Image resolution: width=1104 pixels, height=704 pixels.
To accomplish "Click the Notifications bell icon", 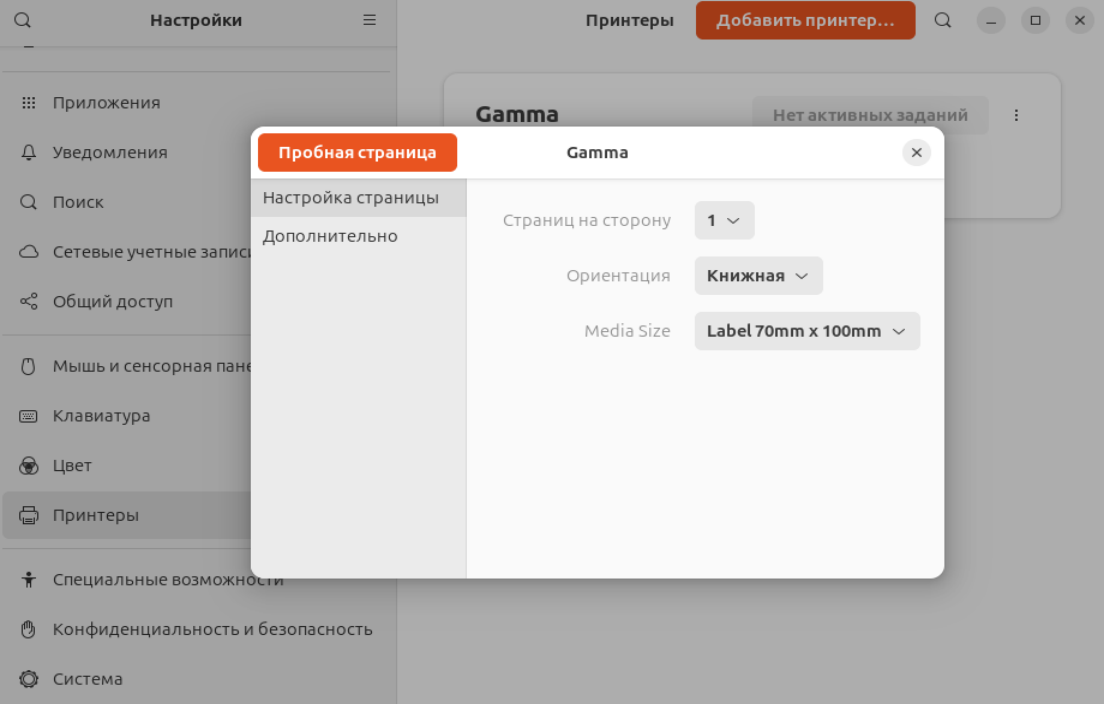I will [x=29, y=153].
